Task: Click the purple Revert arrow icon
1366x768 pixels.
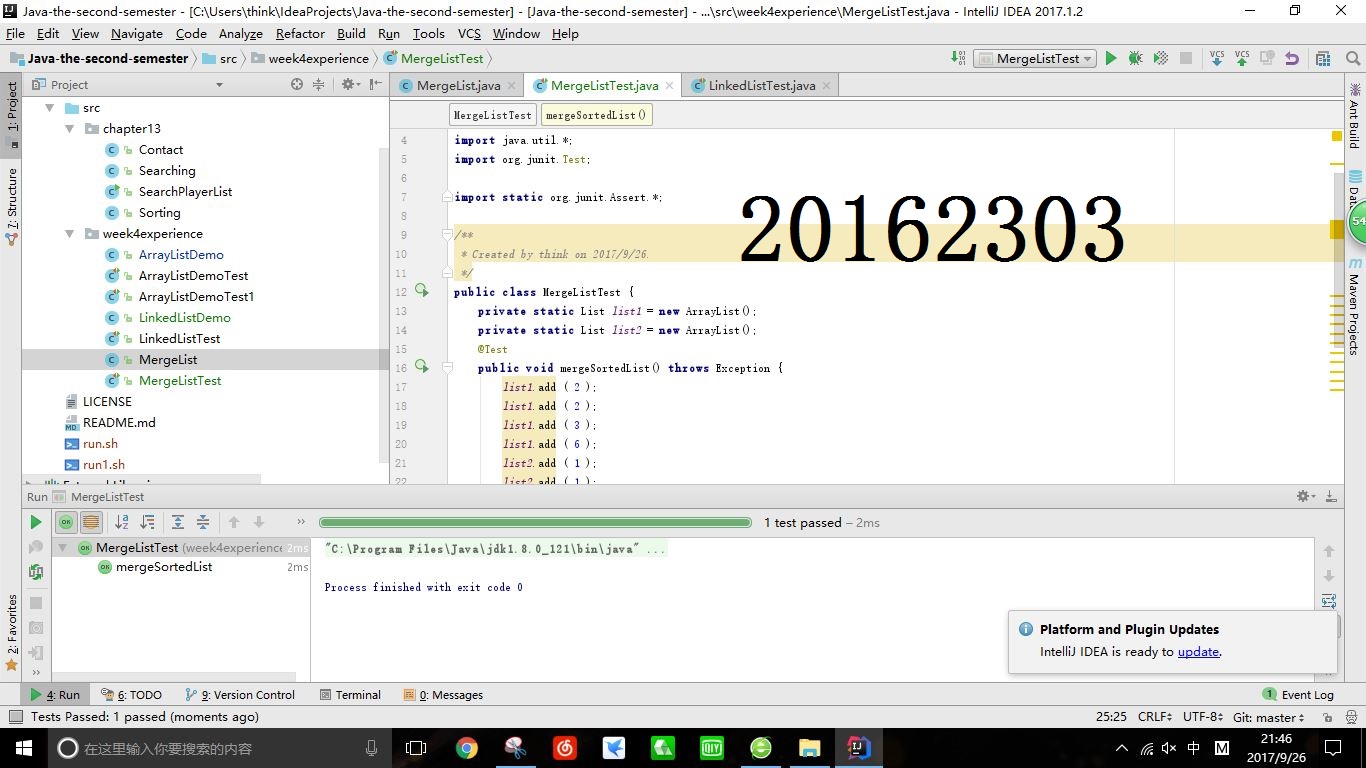Action: coord(1292,59)
